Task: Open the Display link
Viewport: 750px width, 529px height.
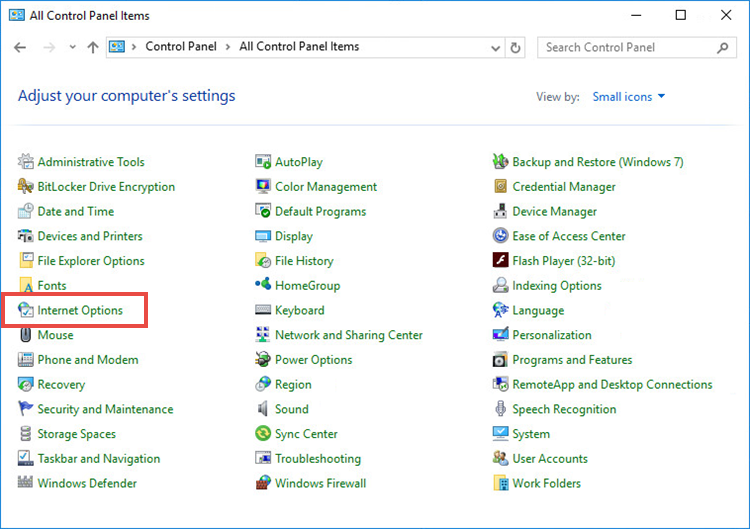Action: click(x=294, y=236)
